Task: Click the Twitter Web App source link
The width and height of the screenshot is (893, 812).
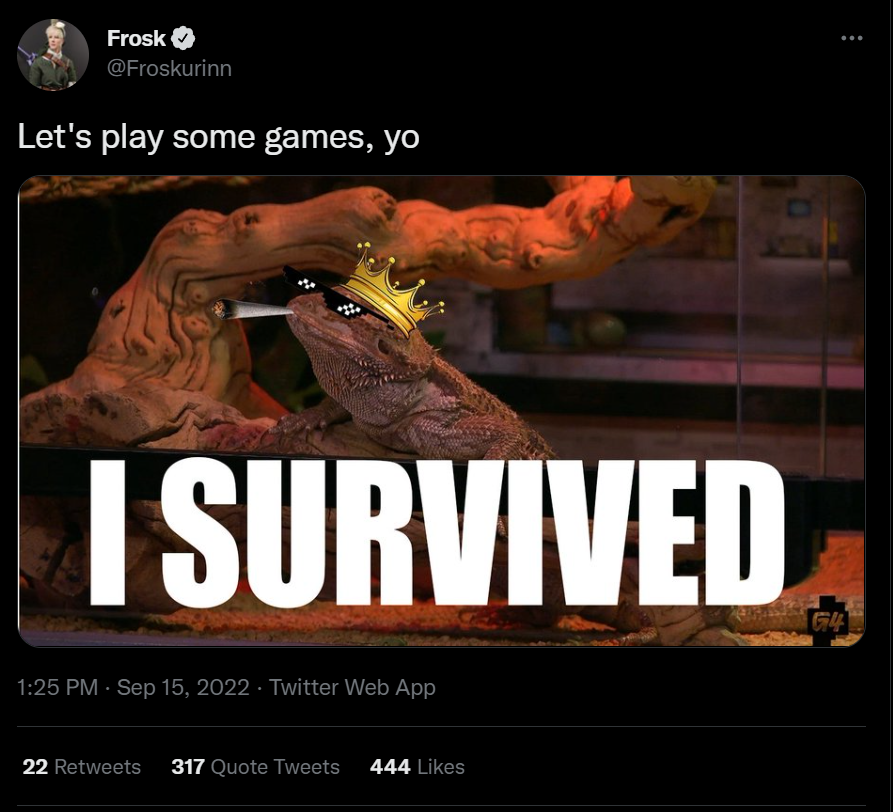Action: [352, 687]
